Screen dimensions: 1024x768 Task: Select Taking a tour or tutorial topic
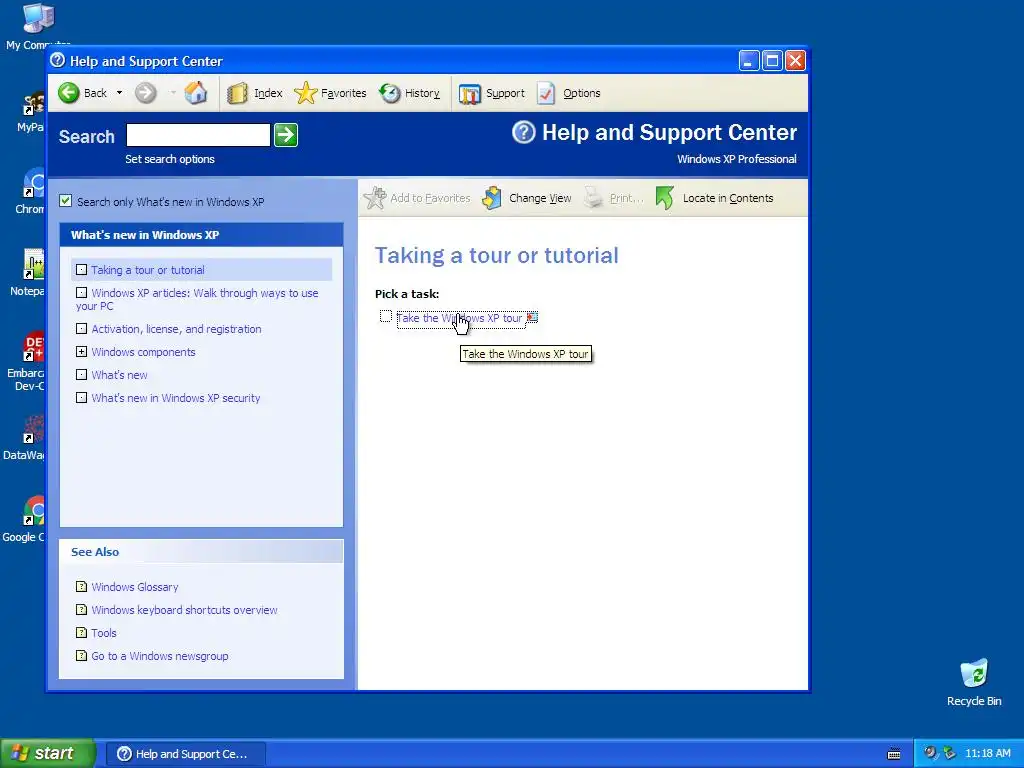148,270
